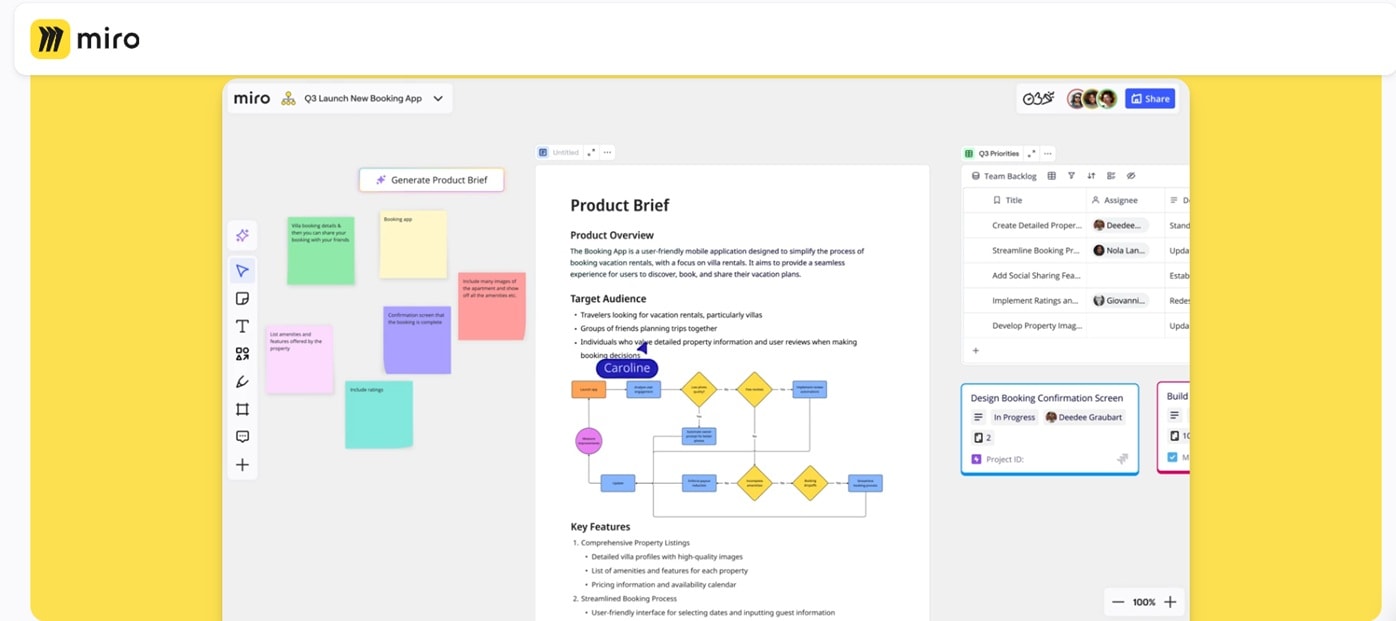Screen dimensions: 1396x621
Task: Select the orange flowchart start box
Action: tap(588, 389)
